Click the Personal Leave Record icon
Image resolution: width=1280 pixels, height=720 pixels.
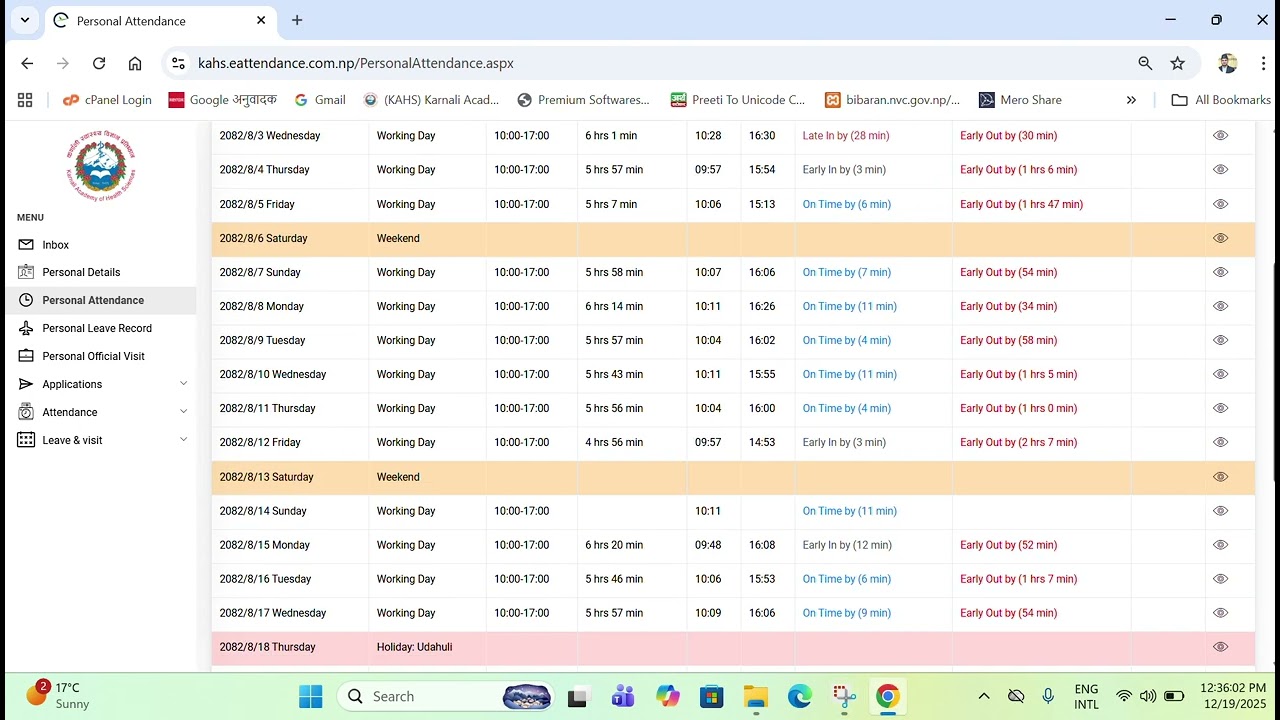[x=26, y=328]
